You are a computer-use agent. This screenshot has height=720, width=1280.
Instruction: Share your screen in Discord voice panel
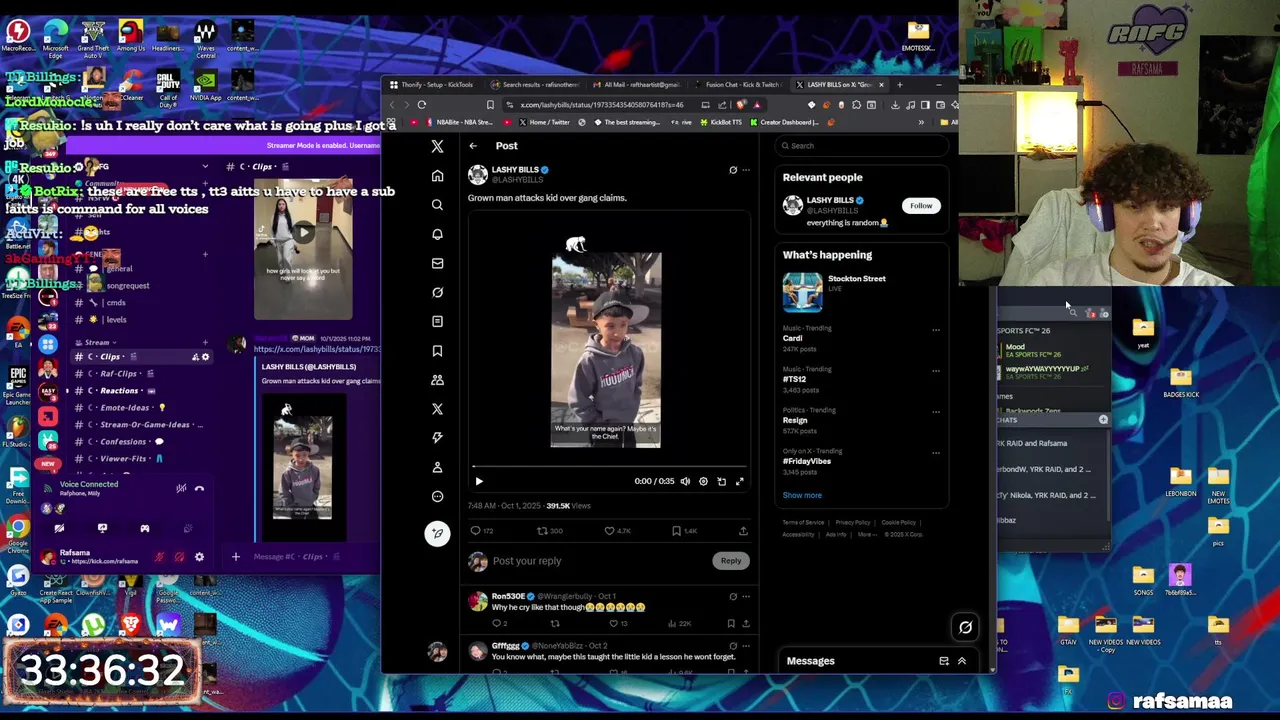tap(102, 528)
